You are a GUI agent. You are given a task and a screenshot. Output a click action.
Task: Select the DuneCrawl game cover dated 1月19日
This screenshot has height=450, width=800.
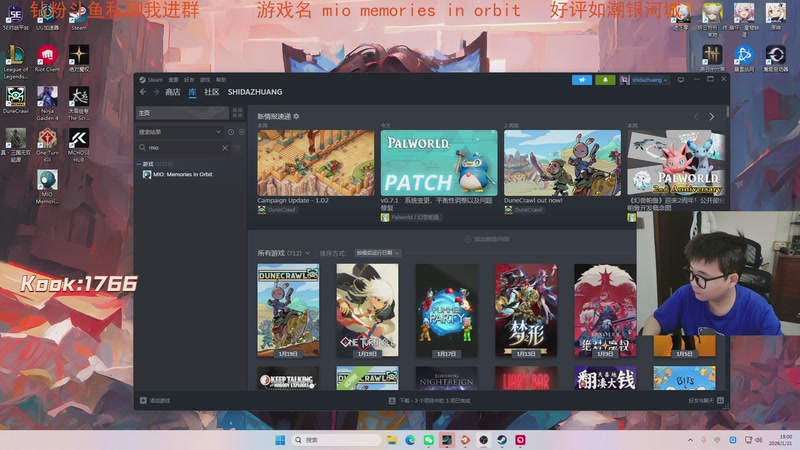coord(288,310)
